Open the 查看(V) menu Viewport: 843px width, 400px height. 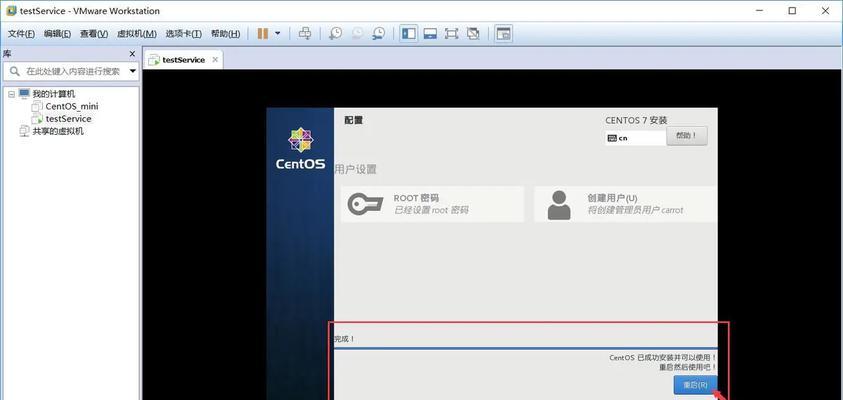(94, 34)
